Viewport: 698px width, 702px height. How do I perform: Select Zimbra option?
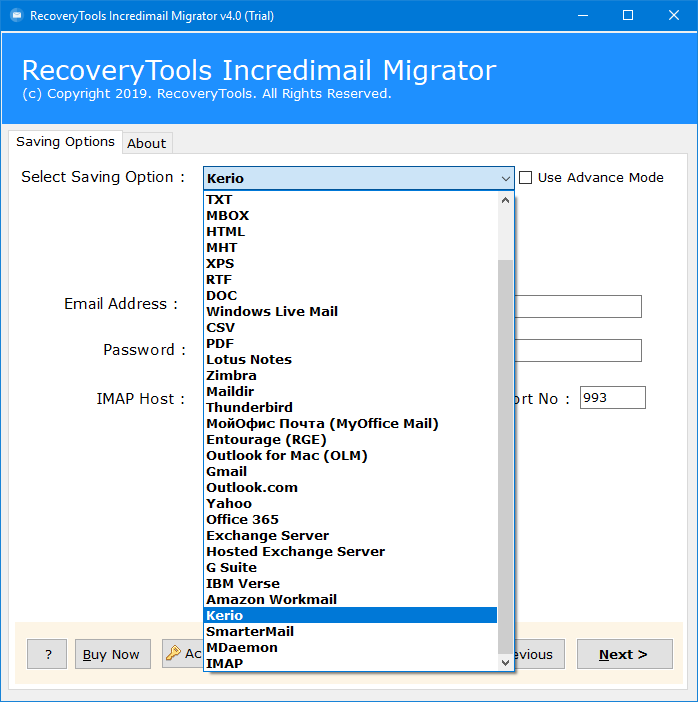point(351,376)
